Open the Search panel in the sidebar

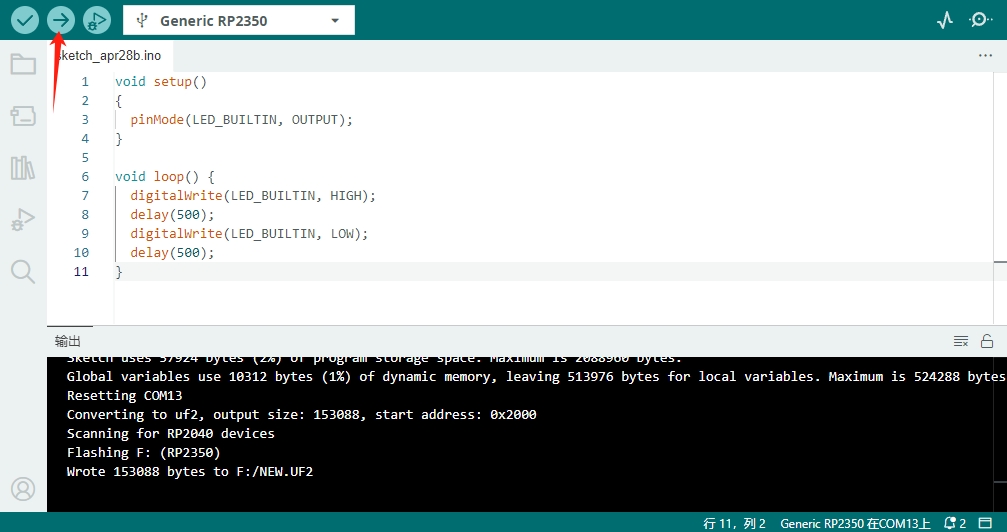click(x=22, y=271)
